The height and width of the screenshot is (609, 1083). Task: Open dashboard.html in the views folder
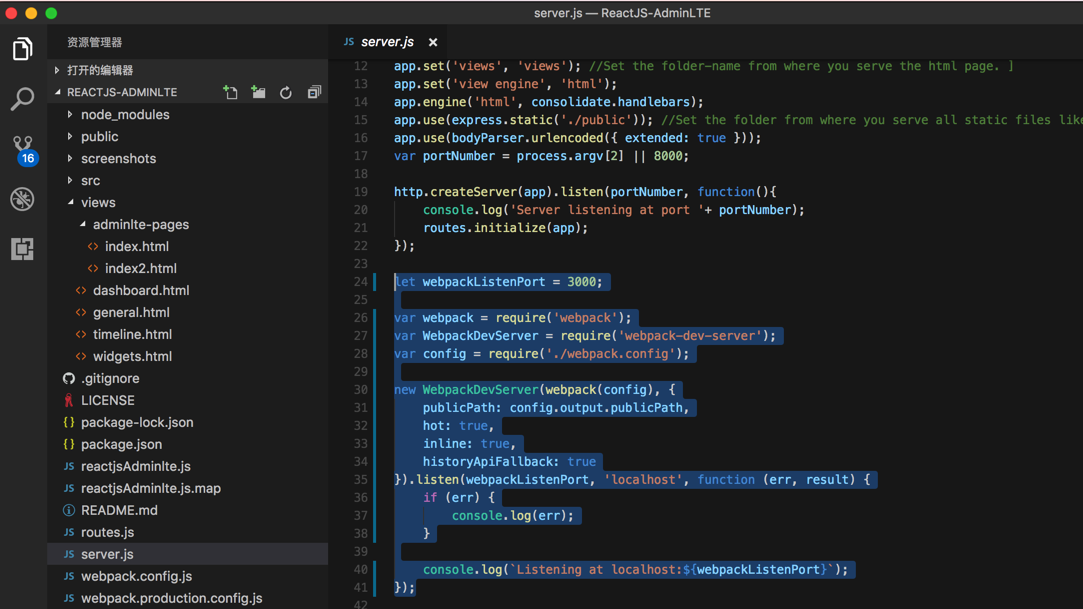(x=140, y=290)
